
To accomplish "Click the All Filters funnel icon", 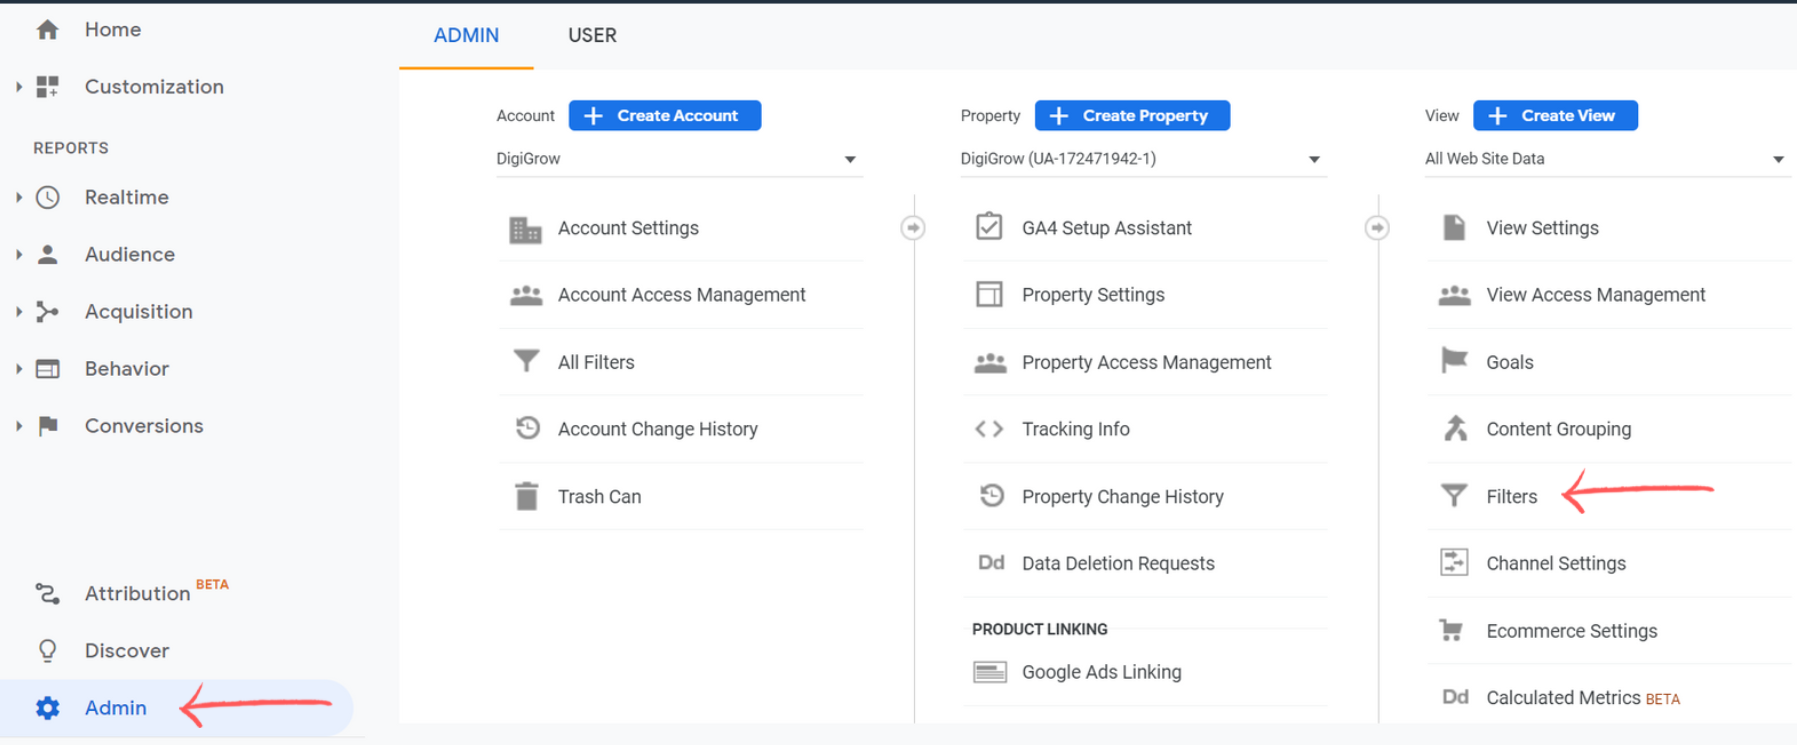I will (x=526, y=361).
